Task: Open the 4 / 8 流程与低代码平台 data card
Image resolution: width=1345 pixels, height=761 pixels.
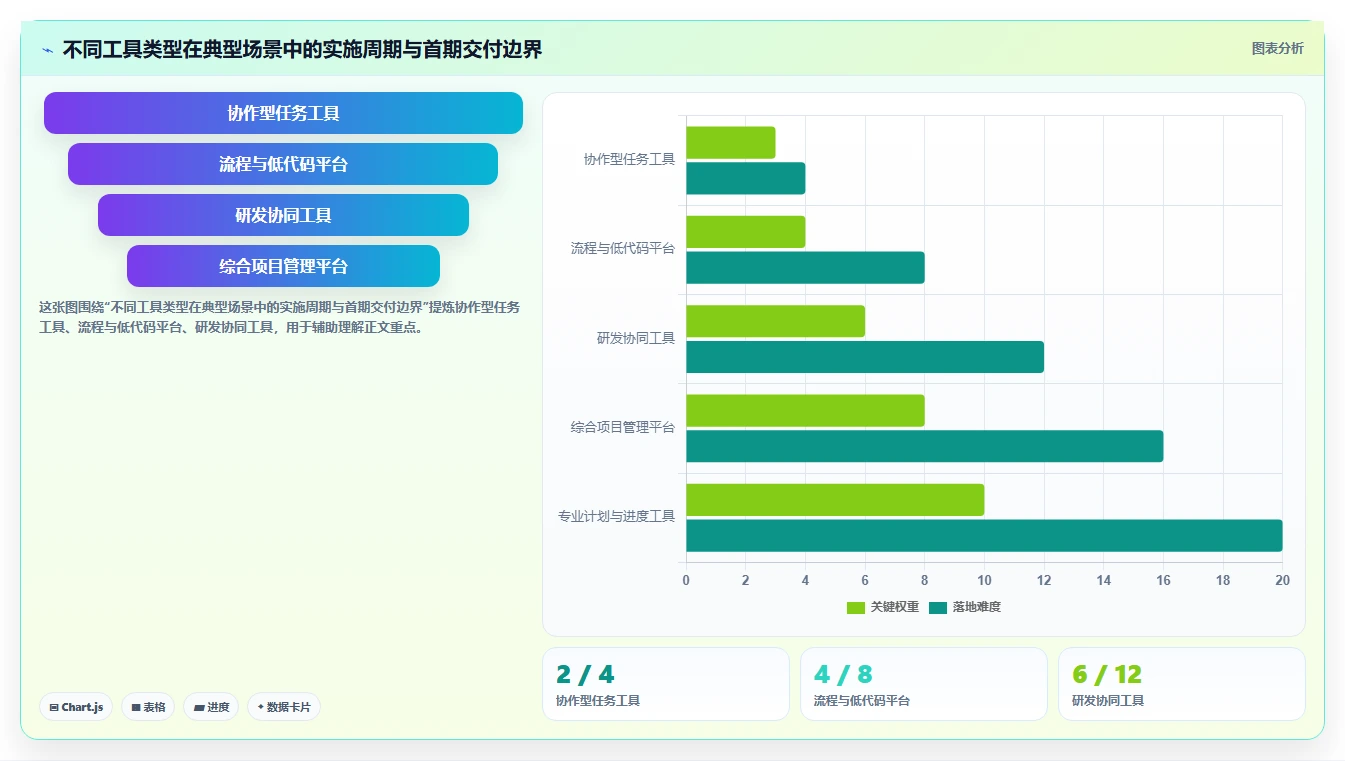Action: click(x=924, y=684)
